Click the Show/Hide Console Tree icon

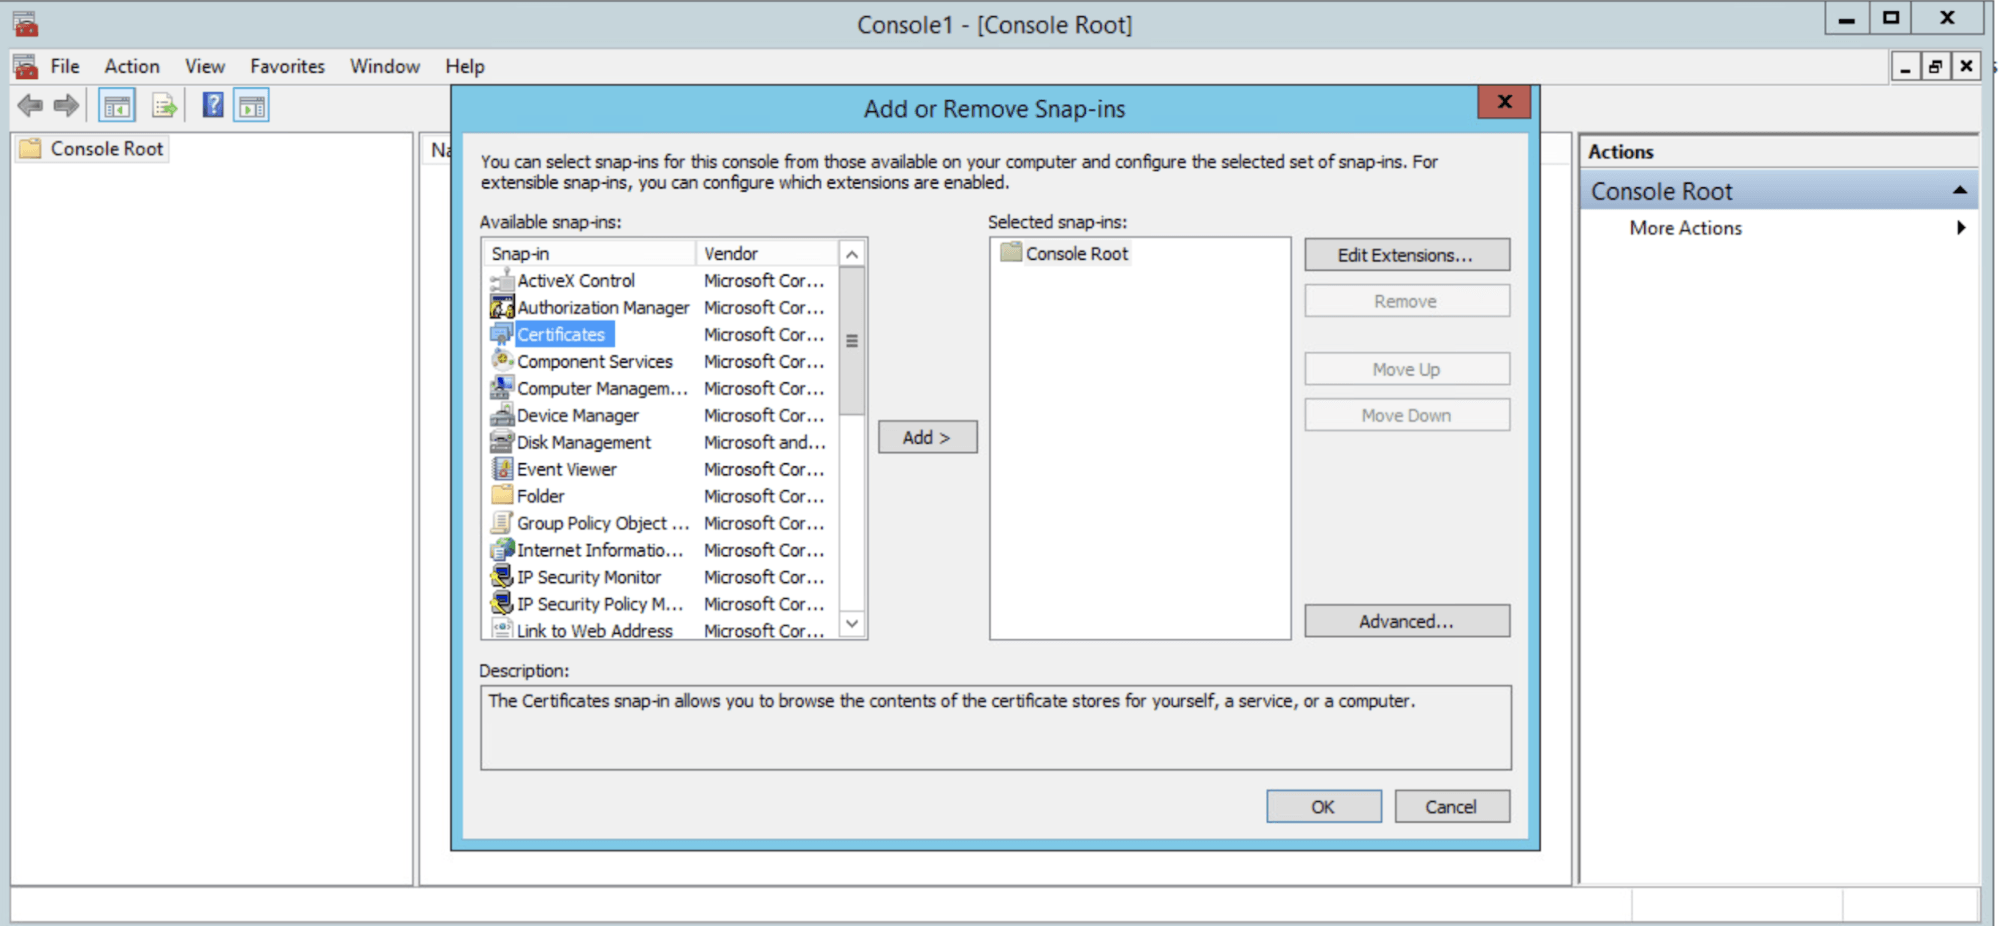(117, 105)
